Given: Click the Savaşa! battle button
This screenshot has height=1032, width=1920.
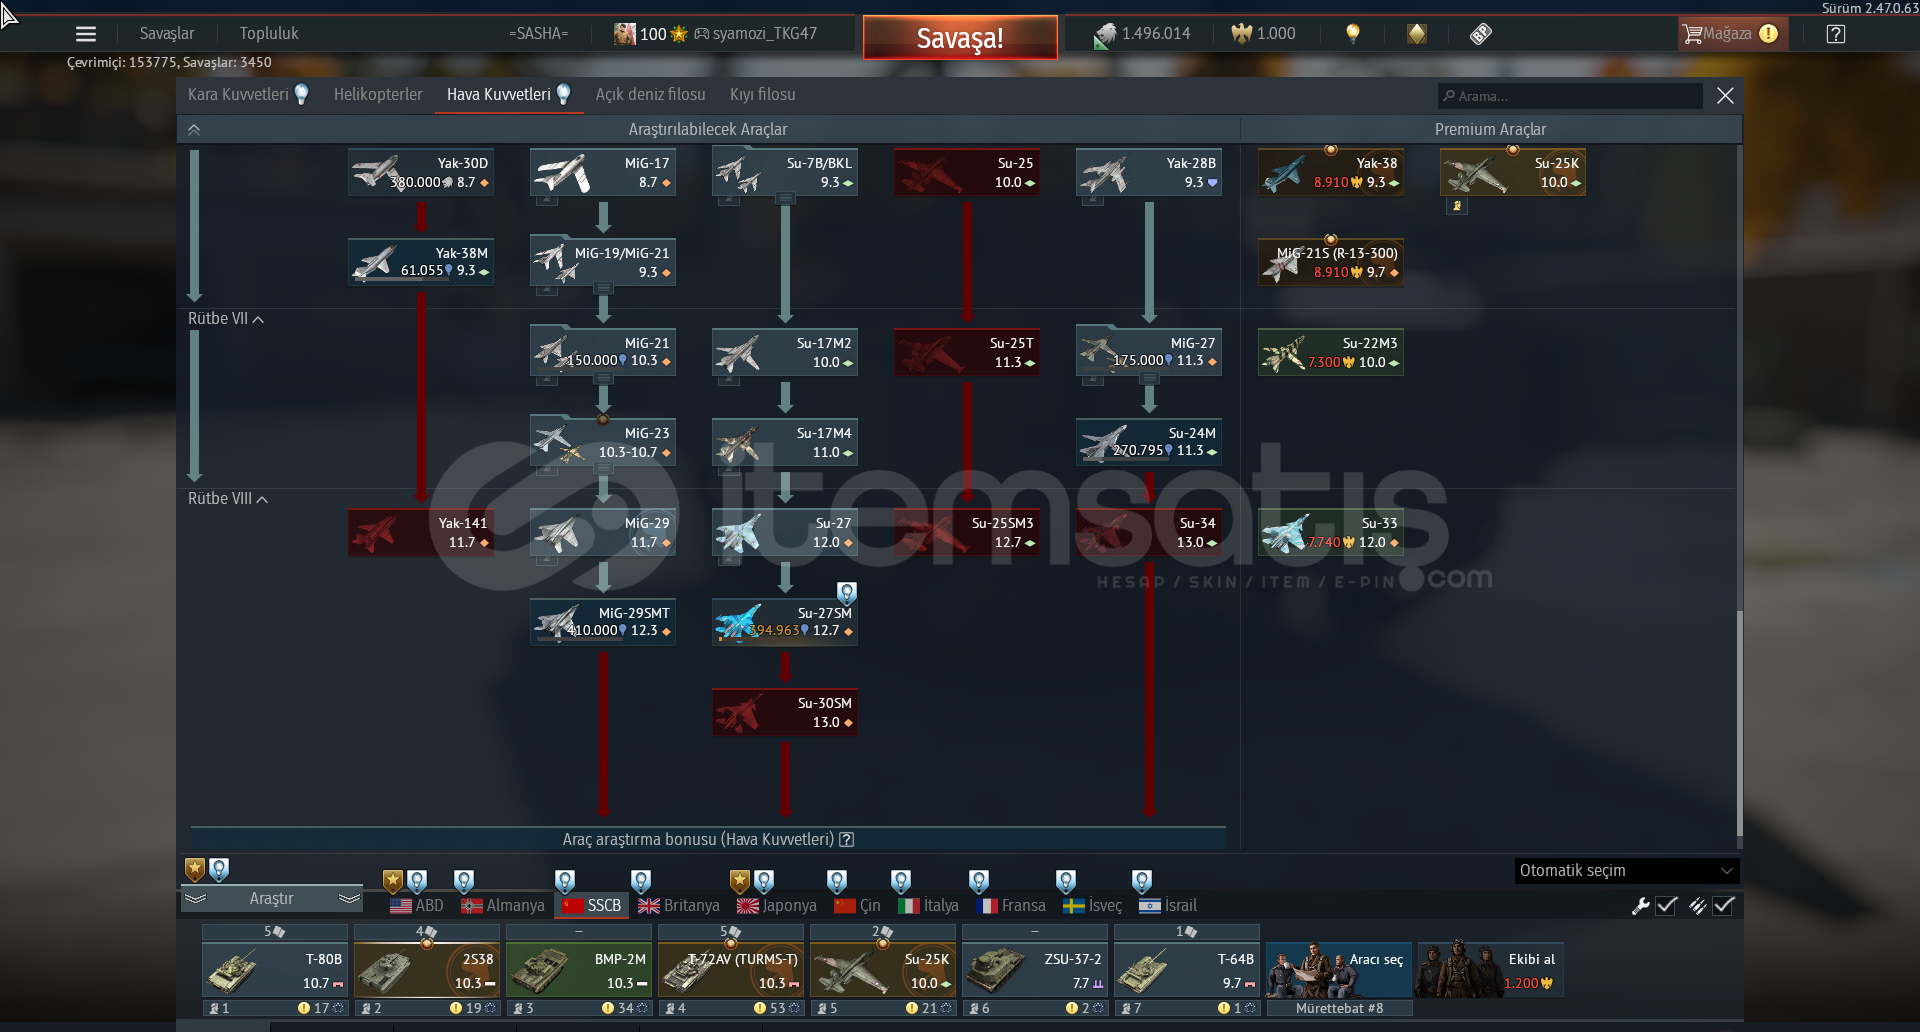Looking at the screenshot, I should [x=960, y=38].
